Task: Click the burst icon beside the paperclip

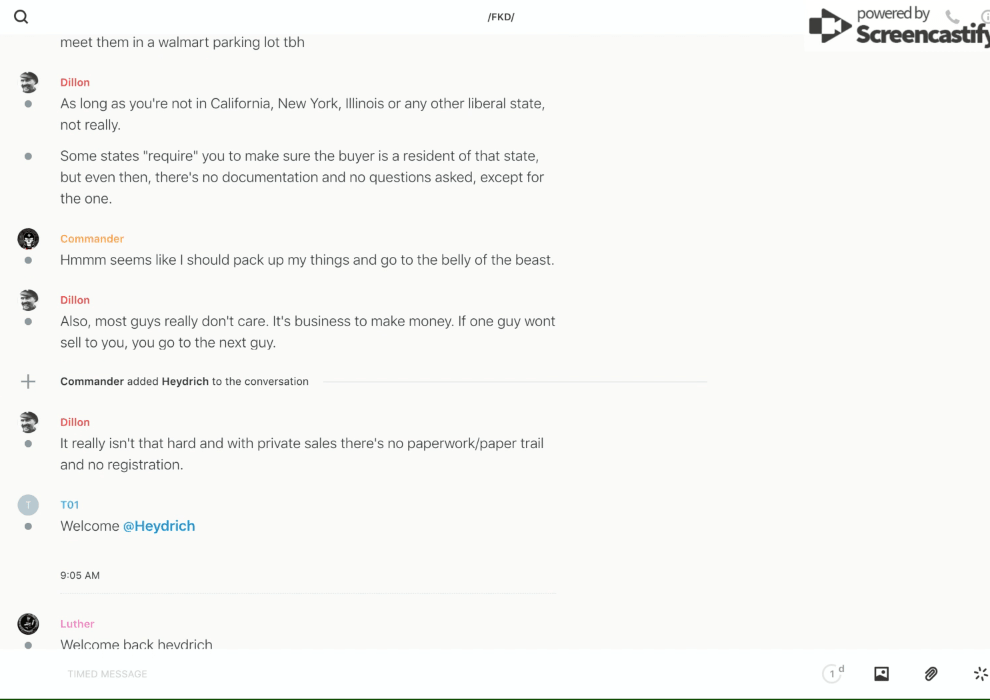Action: coord(980,674)
